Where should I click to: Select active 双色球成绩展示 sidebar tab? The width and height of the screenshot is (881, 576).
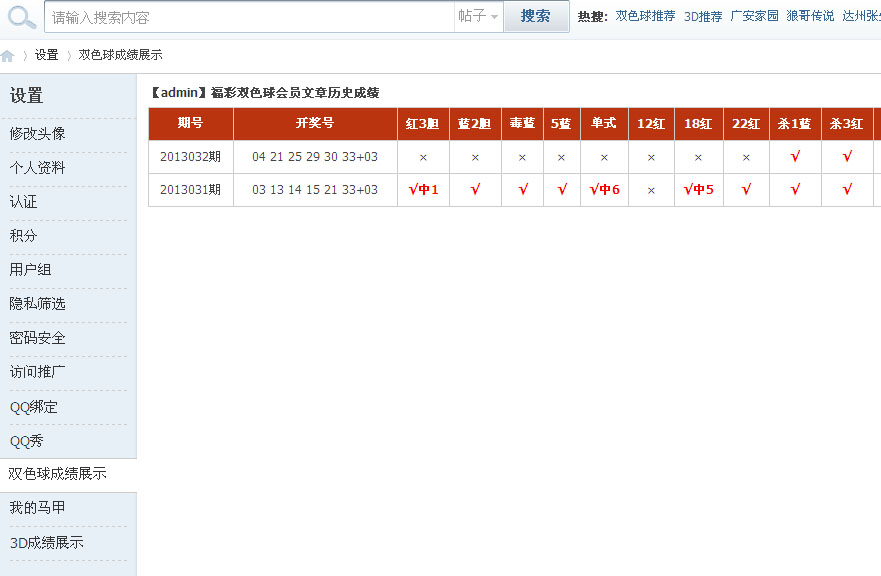coord(68,474)
